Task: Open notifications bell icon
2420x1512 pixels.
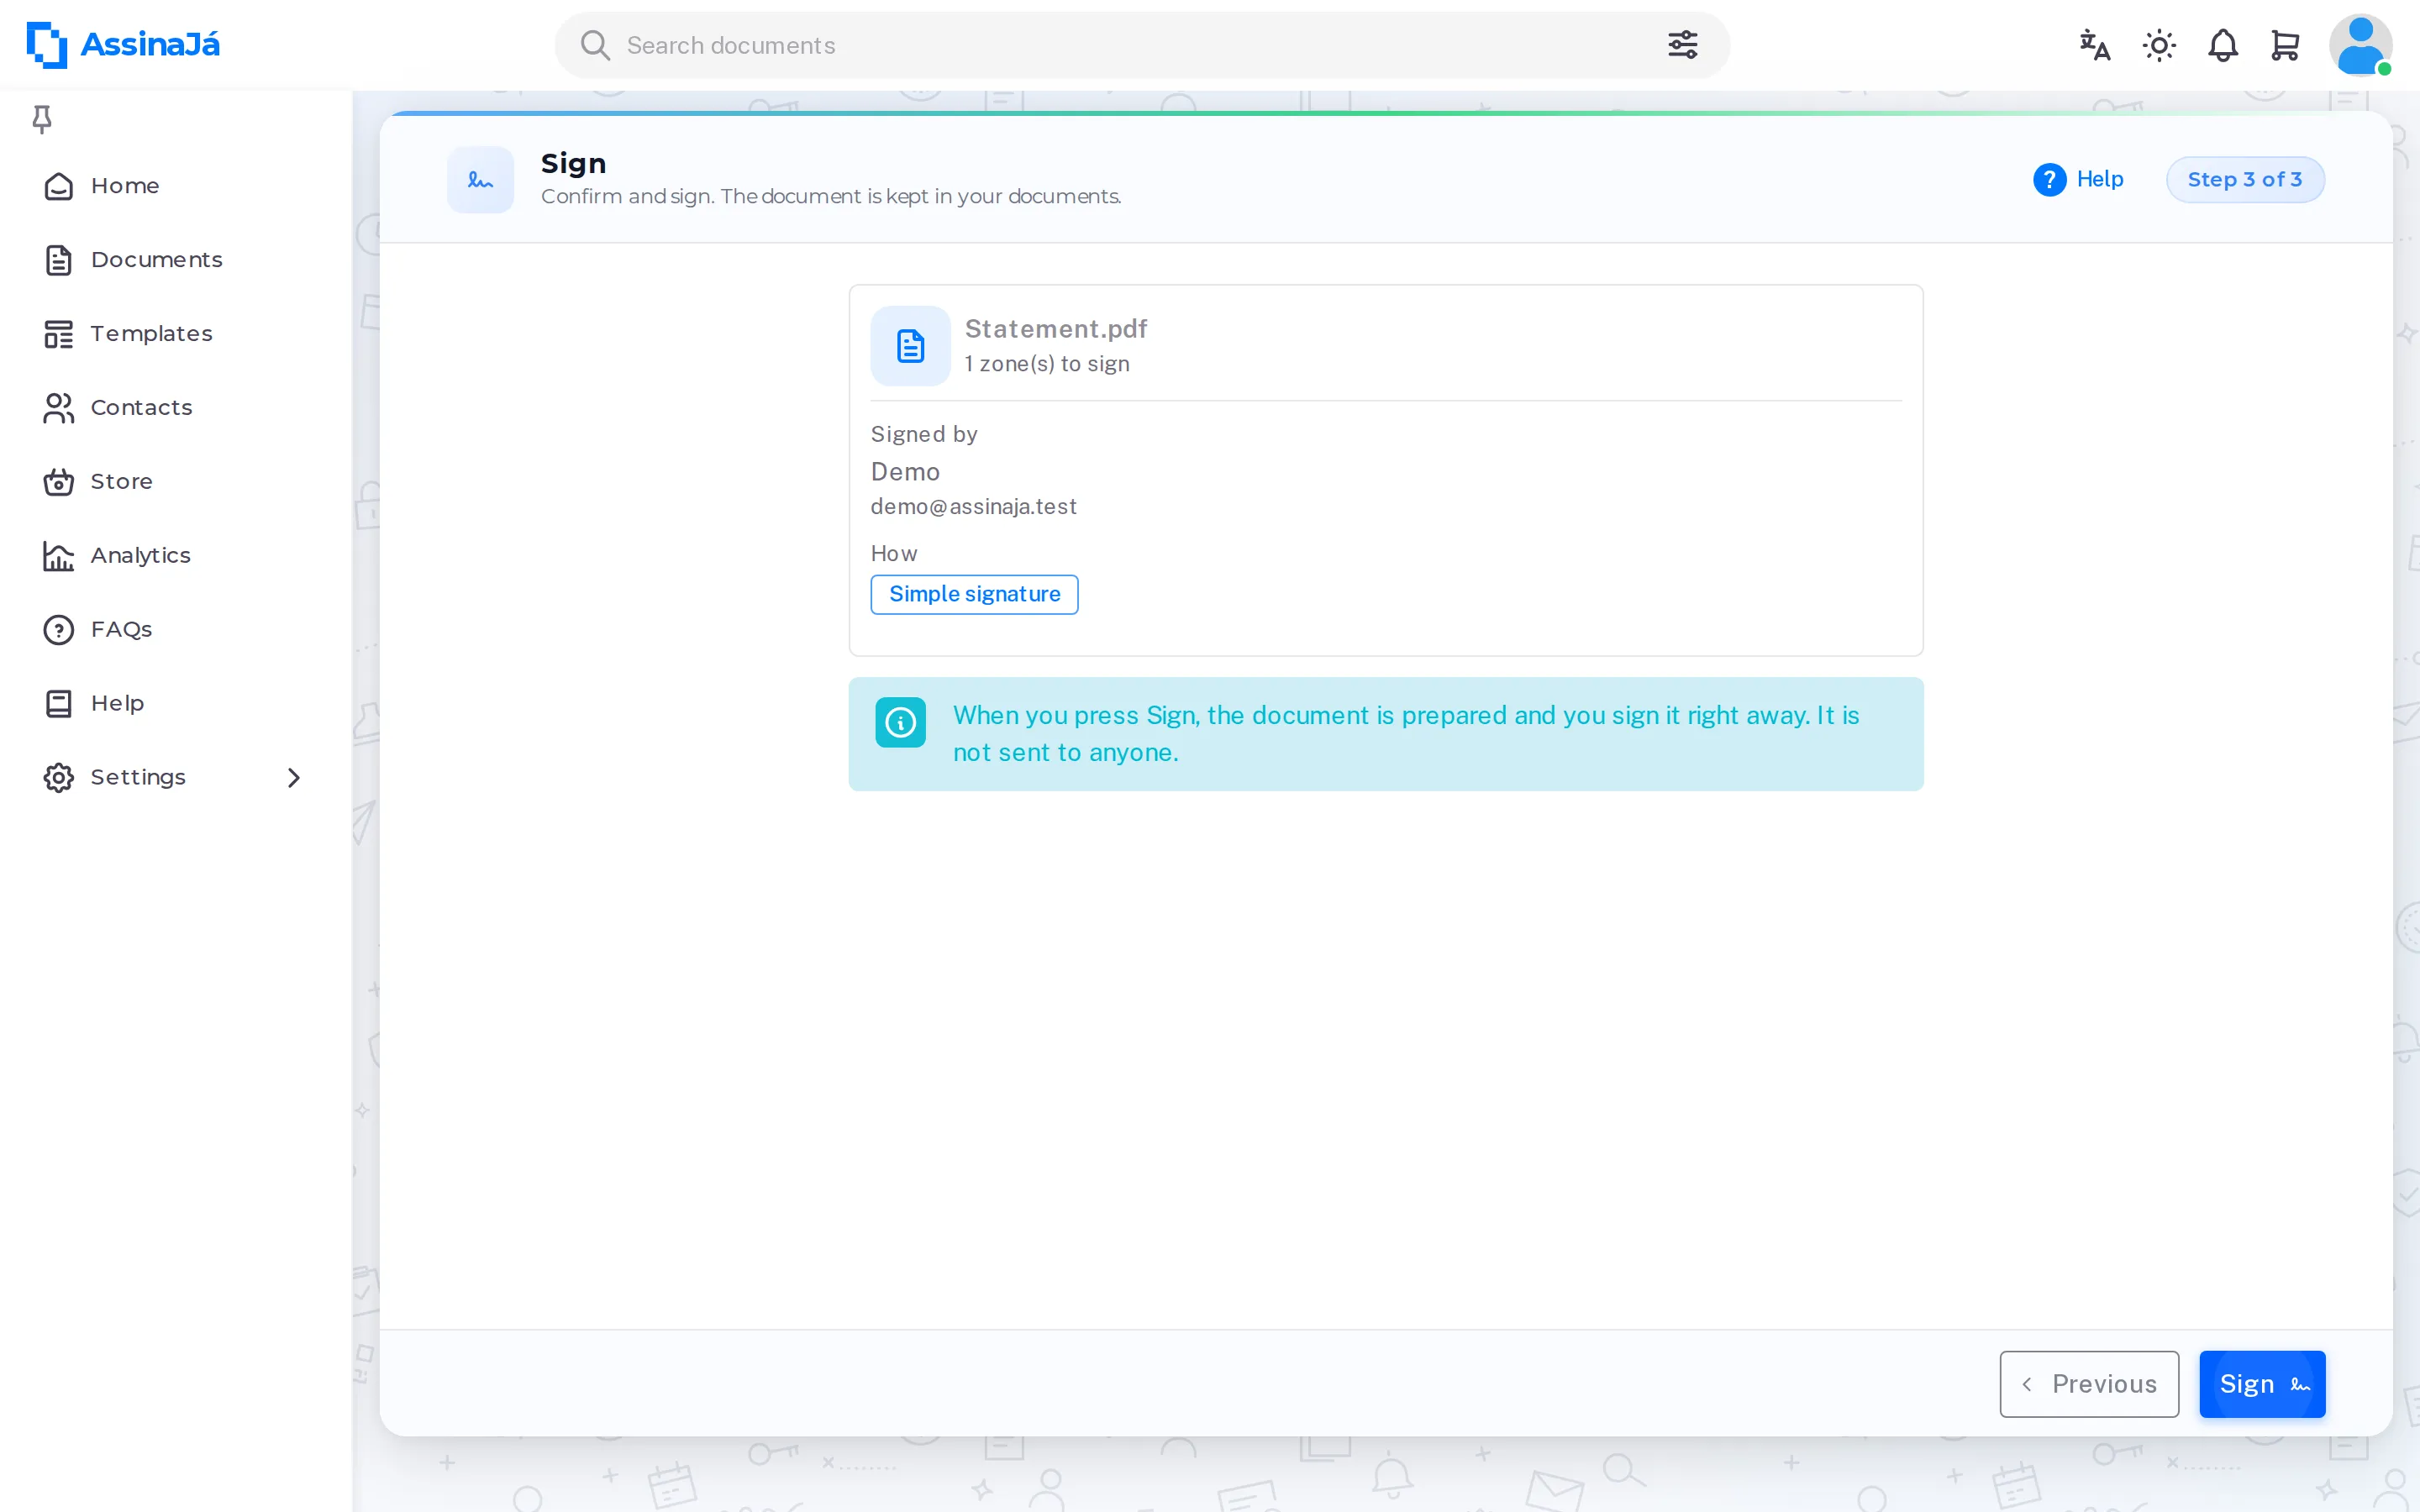Action: coord(2222,45)
